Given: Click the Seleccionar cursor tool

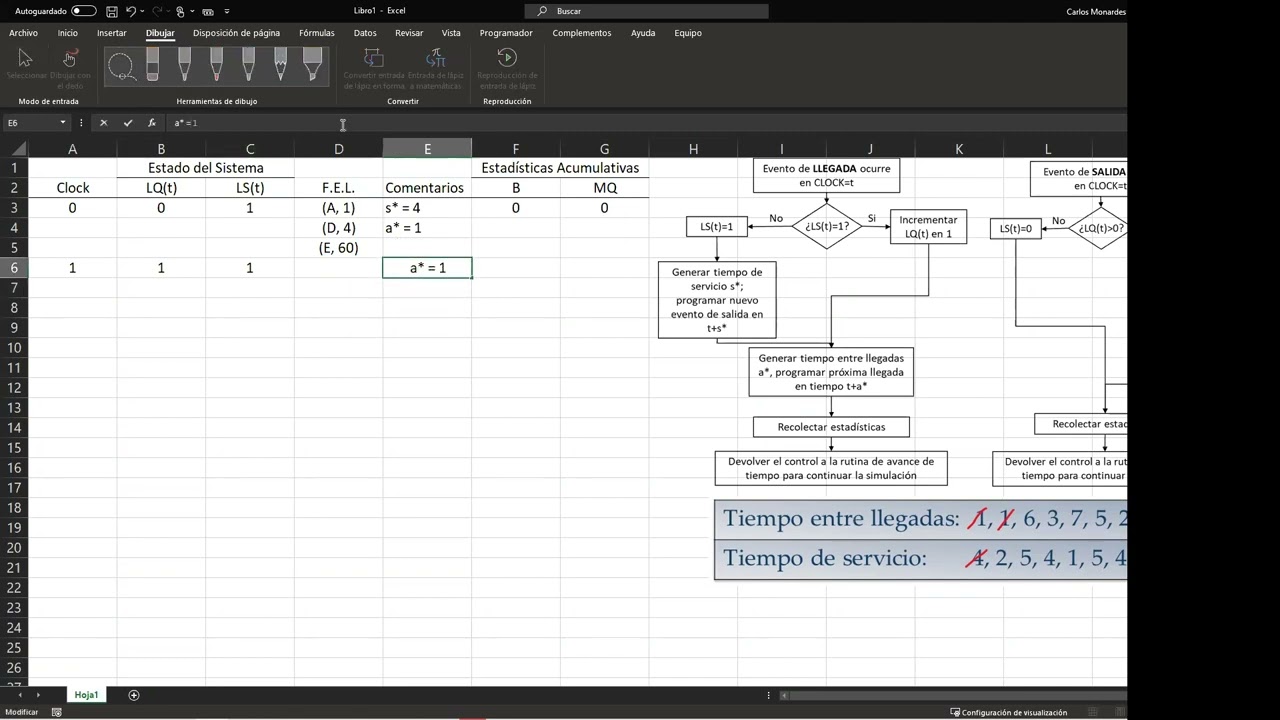Looking at the screenshot, I should [25, 67].
